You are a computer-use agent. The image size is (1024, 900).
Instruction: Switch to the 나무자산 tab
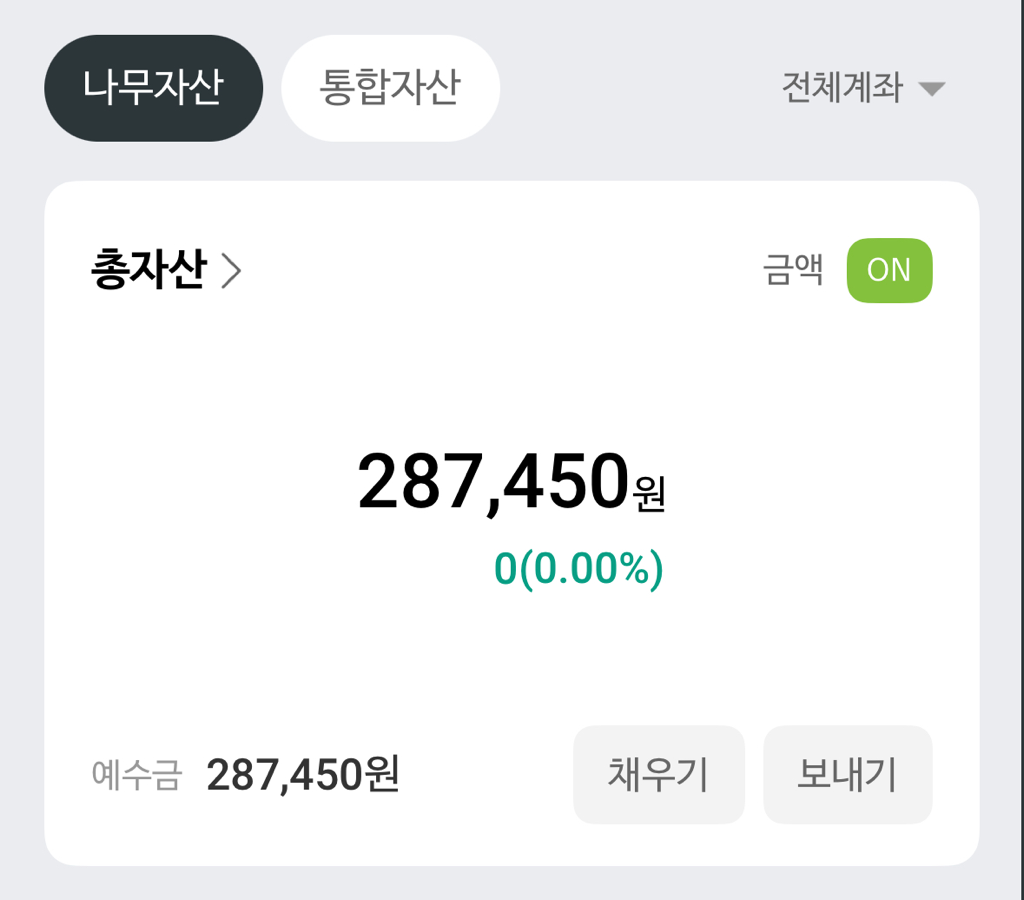(153, 88)
